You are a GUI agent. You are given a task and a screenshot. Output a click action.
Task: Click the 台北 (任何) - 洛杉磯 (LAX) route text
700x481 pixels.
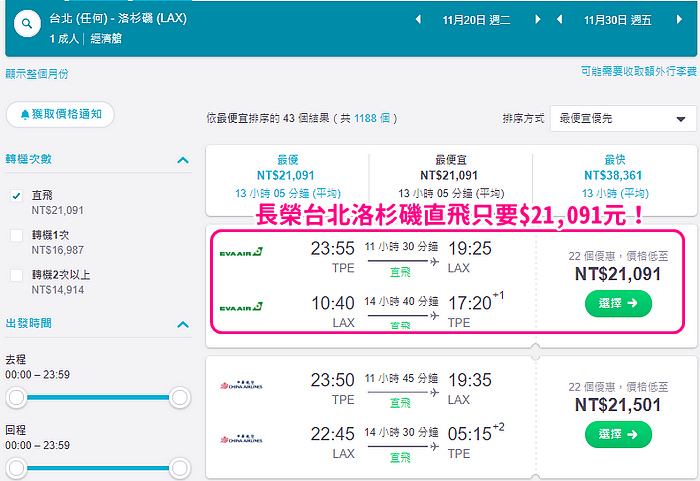[x=118, y=18]
